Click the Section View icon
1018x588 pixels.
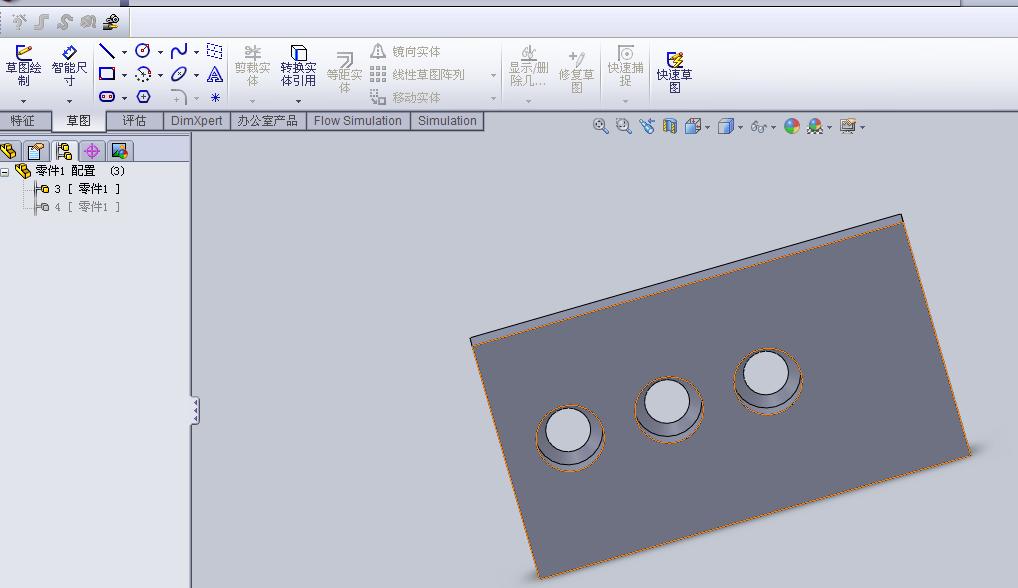[x=670, y=126]
